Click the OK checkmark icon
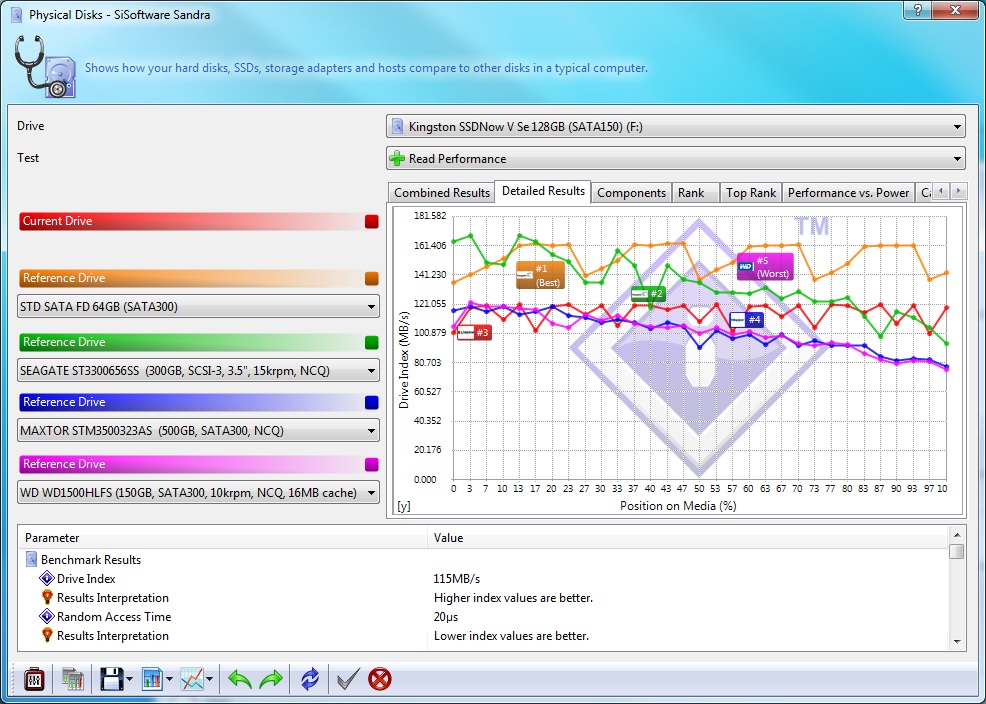This screenshot has height=704, width=986. (348, 679)
